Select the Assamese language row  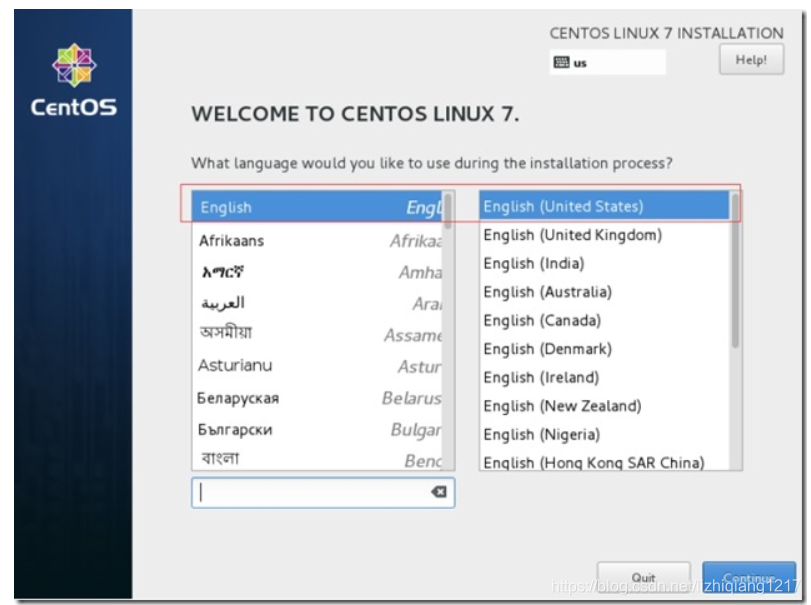(x=317, y=335)
